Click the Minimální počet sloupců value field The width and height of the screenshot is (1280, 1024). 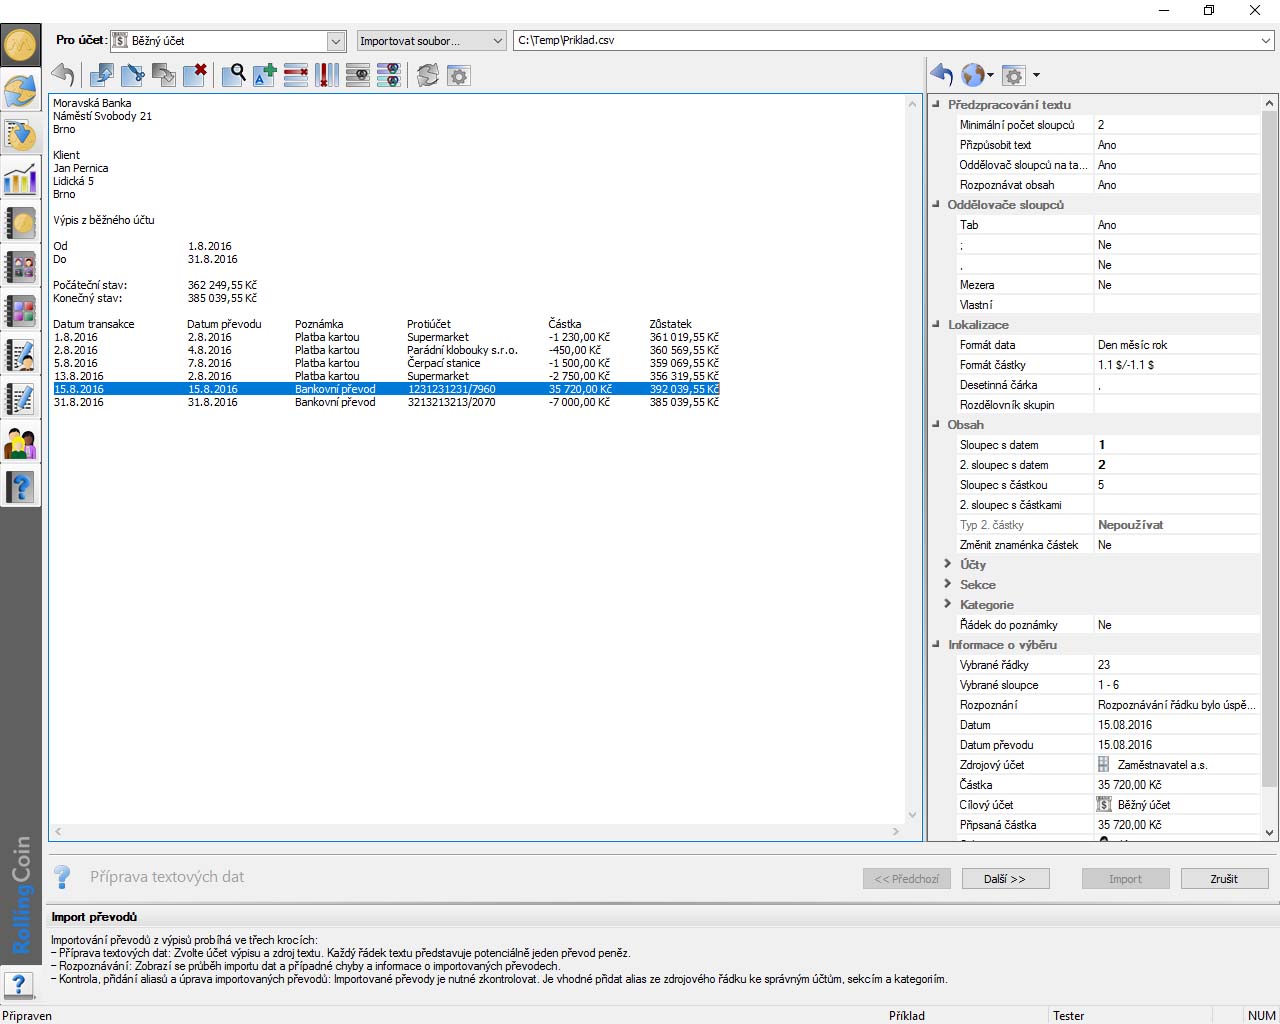tap(1177, 125)
